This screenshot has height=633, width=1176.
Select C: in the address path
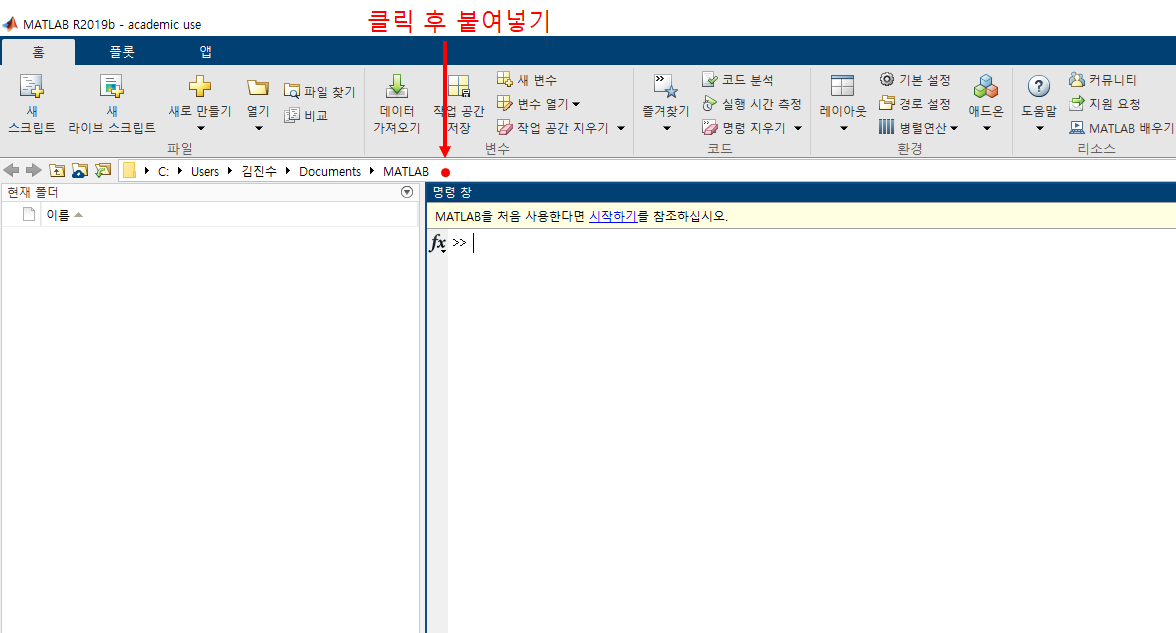[x=163, y=171]
